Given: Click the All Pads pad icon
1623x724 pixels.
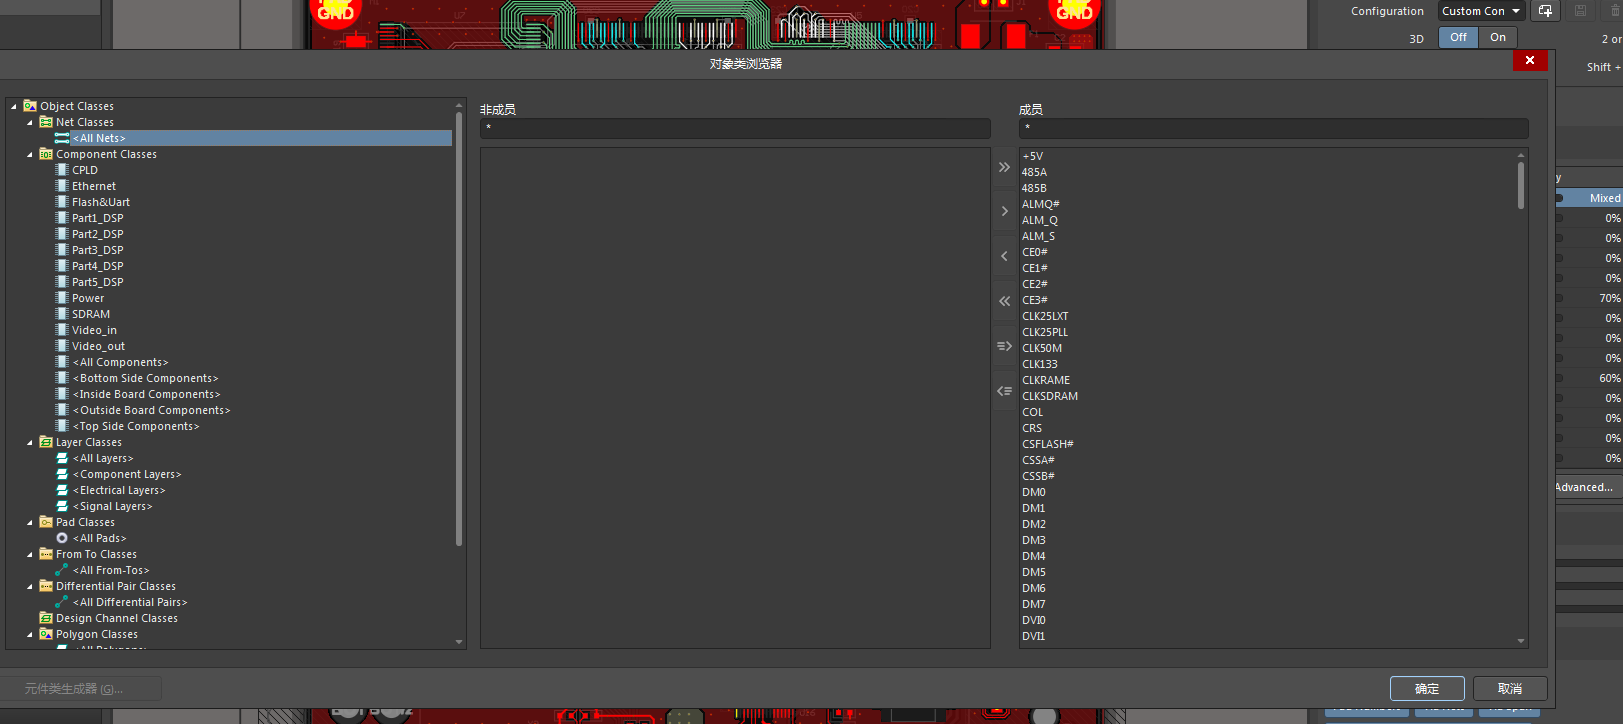Looking at the screenshot, I should click(62, 538).
